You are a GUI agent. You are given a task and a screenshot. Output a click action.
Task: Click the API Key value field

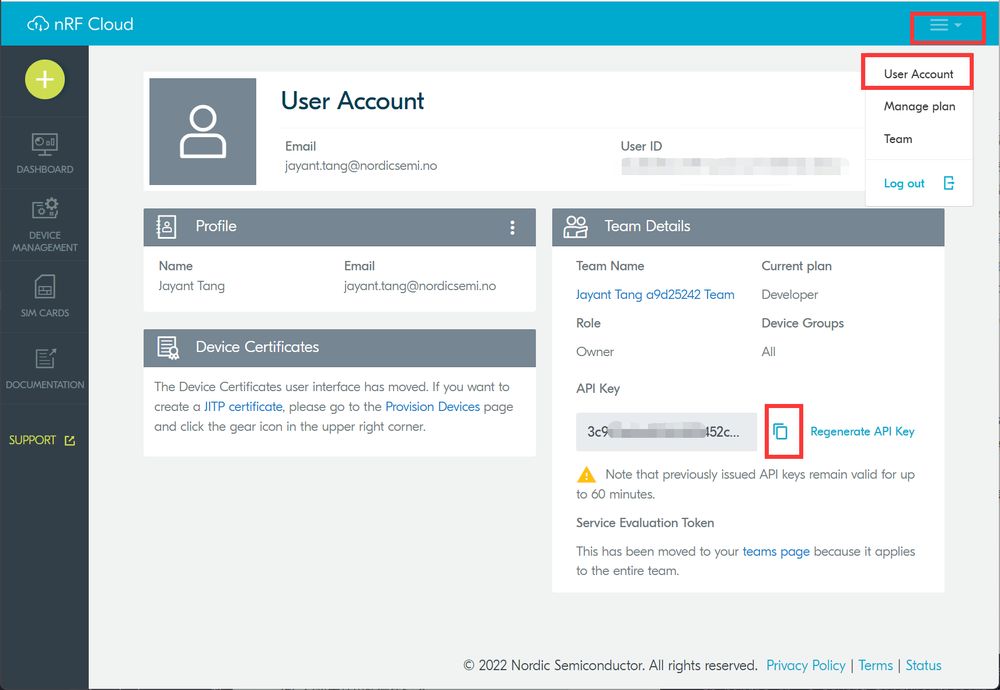666,432
